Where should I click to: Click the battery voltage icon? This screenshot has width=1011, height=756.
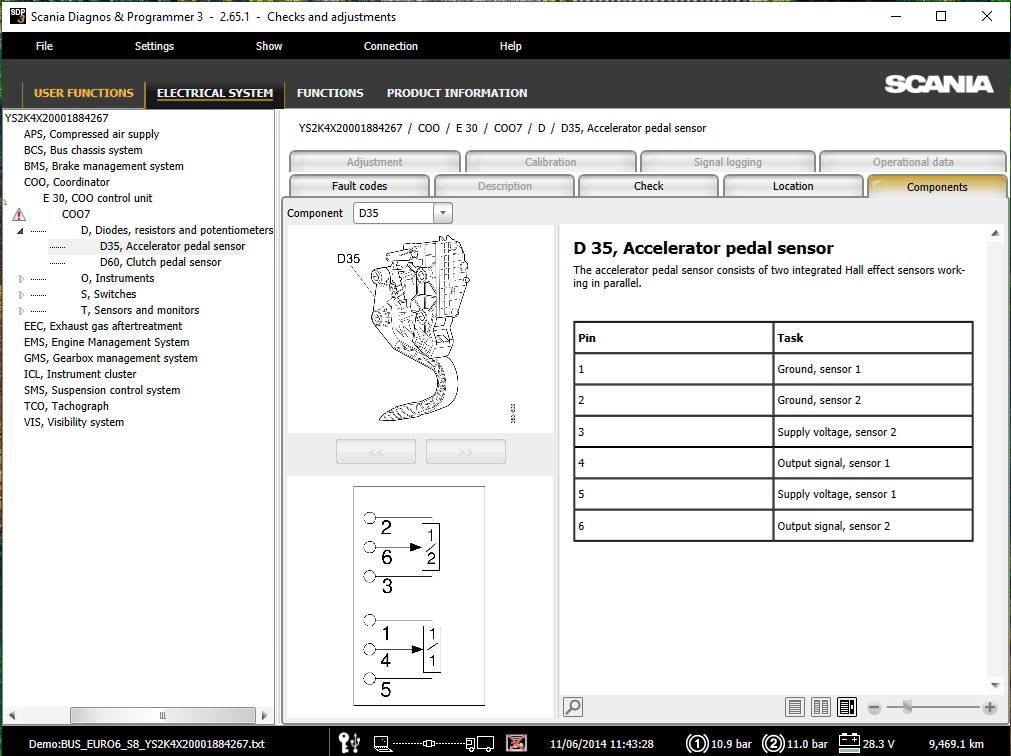[x=849, y=742]
